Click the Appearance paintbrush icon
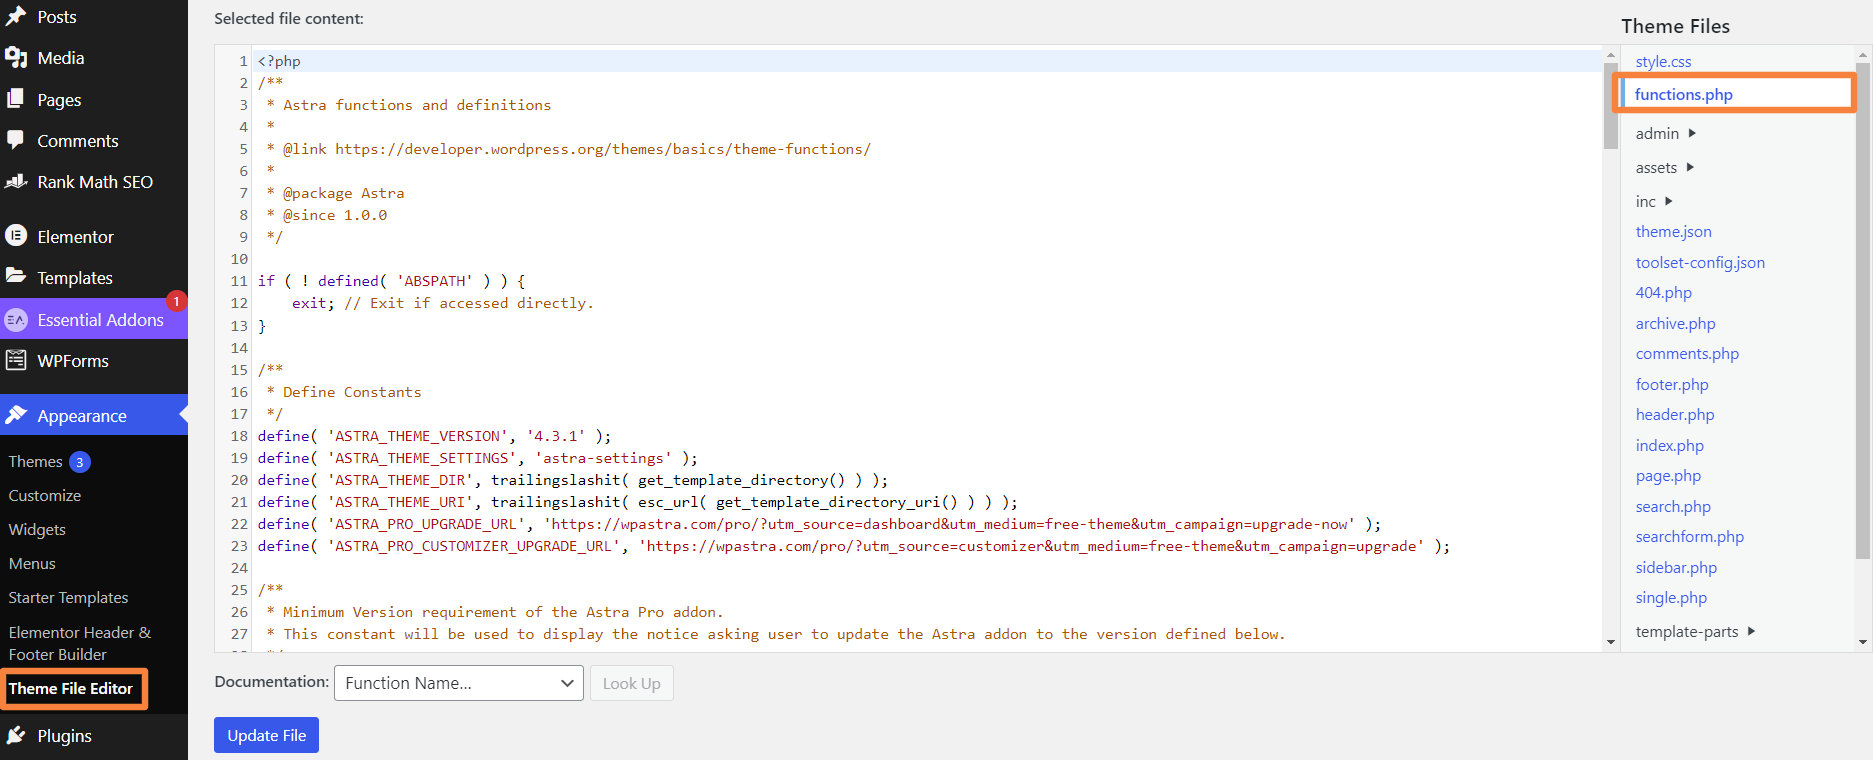The height and width of the screenshot is (760, 1873). [16, 415]
